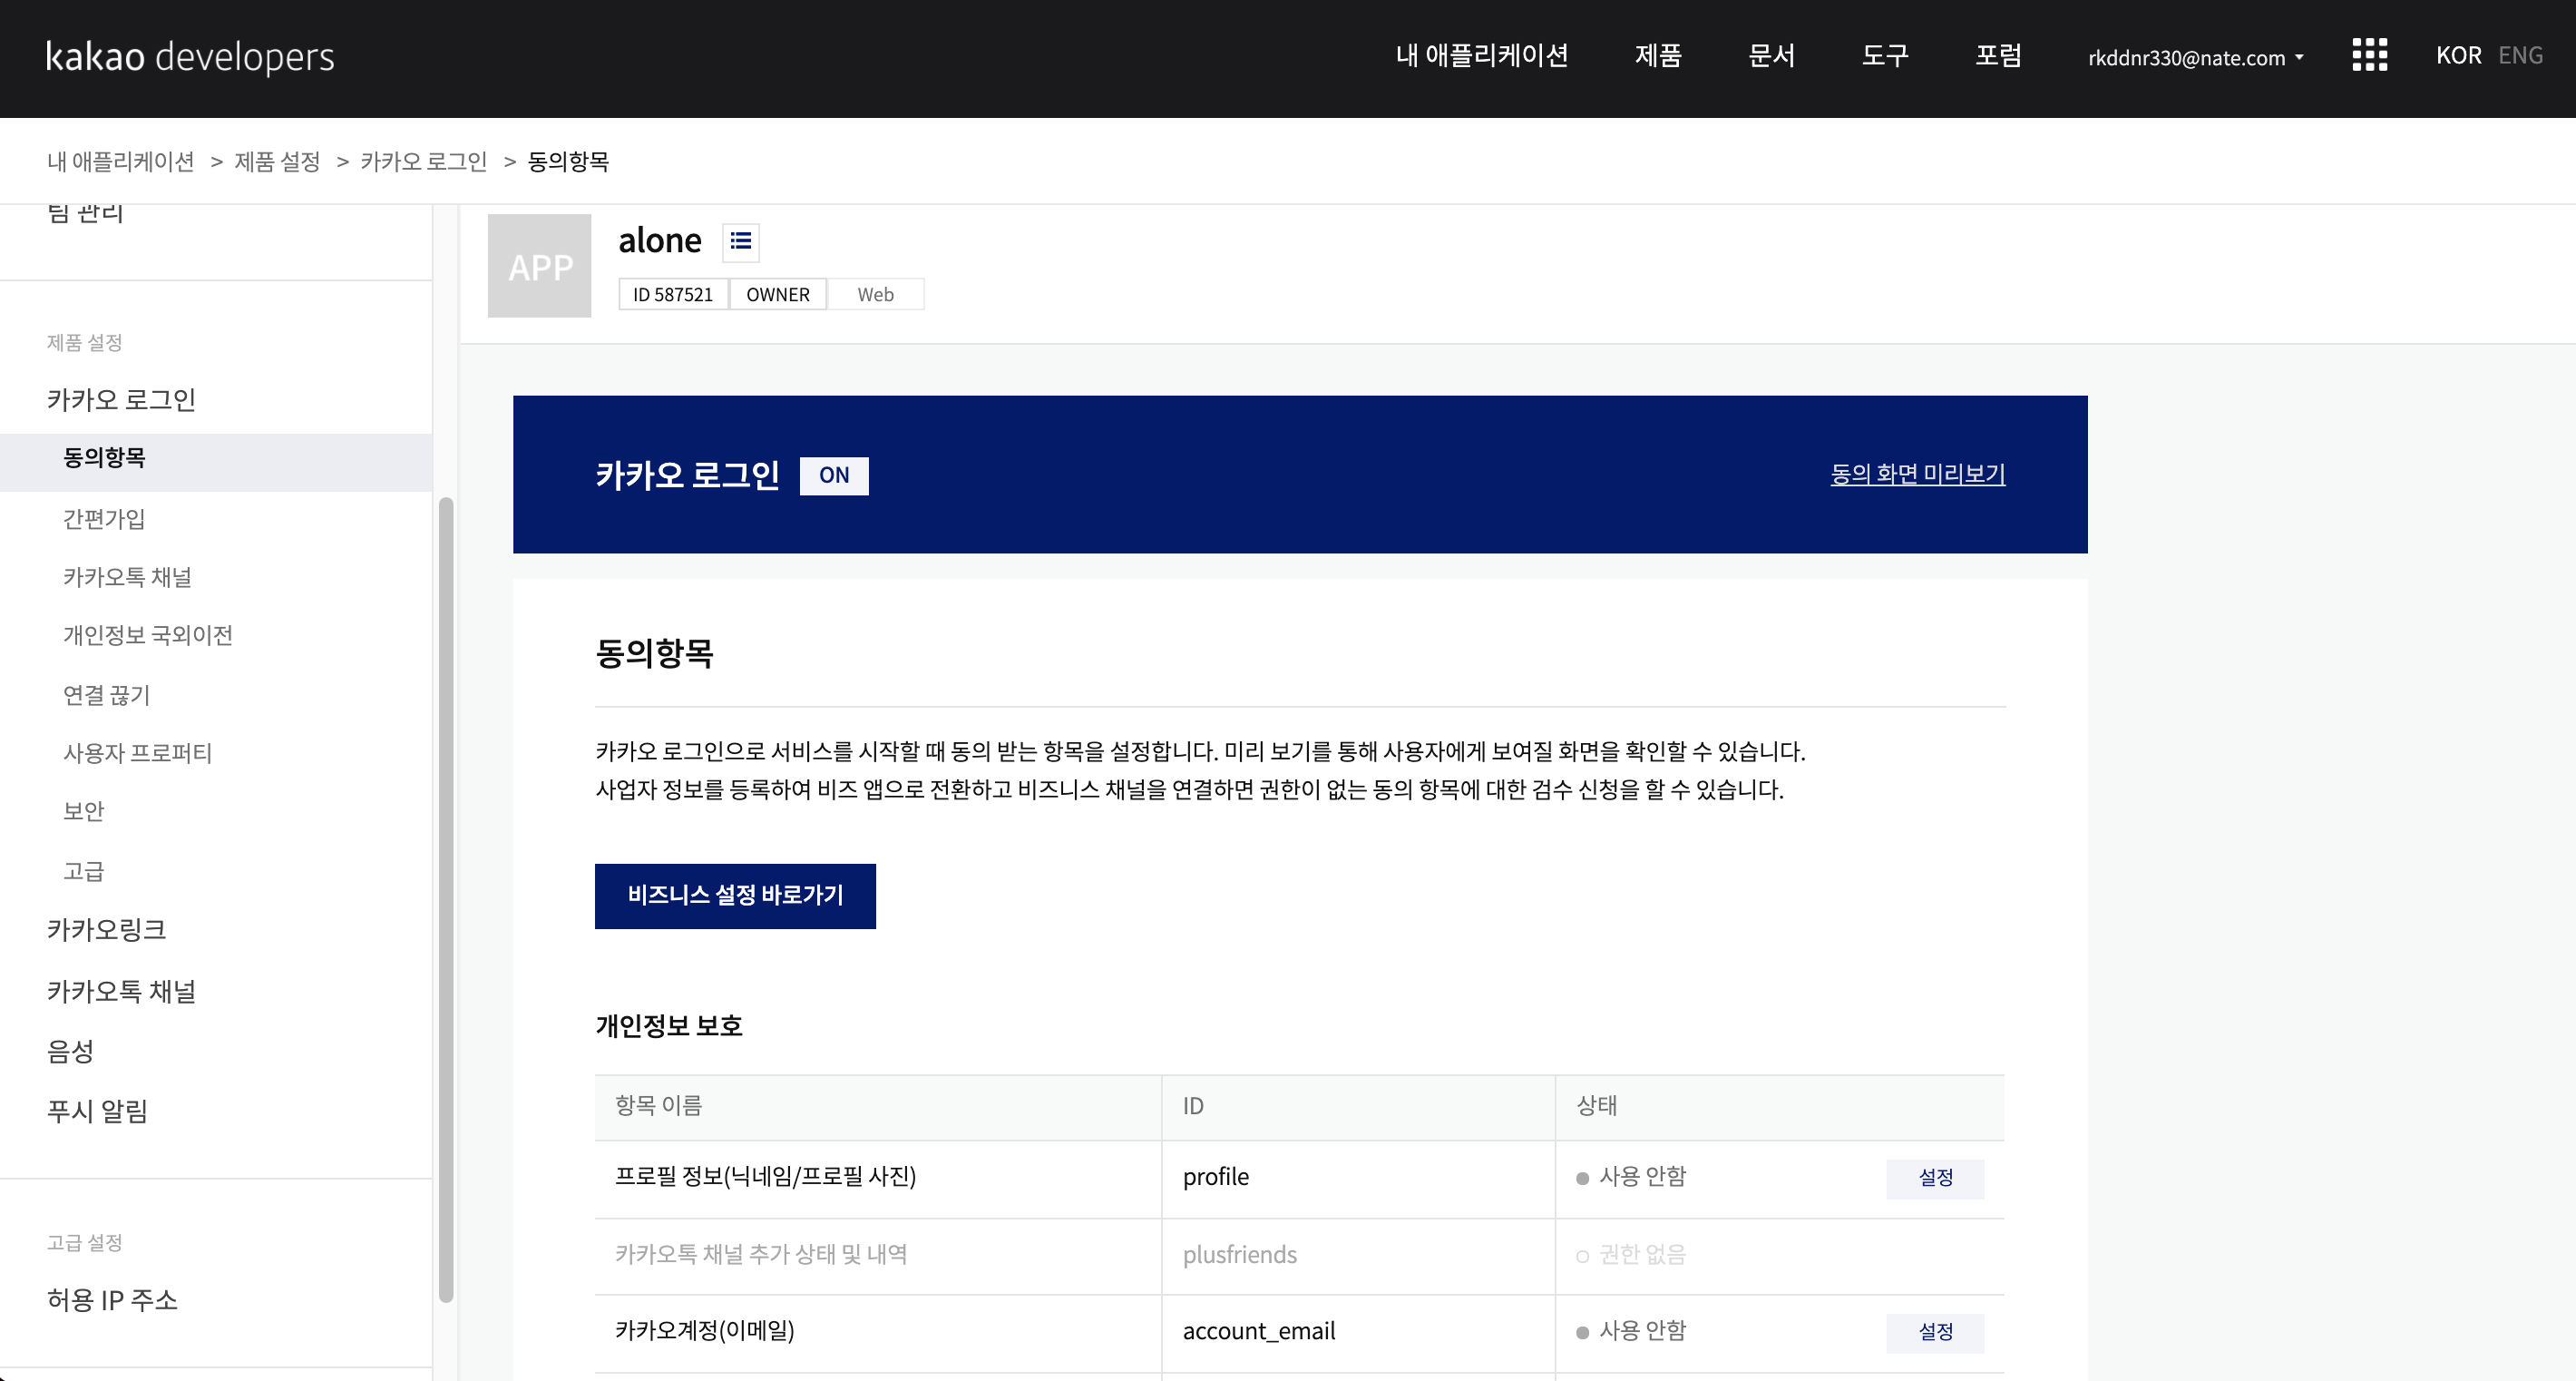This screenshot has height=1381, width=2576.
Task: Select KOR language option
Action: click(x=2458, y=56)
